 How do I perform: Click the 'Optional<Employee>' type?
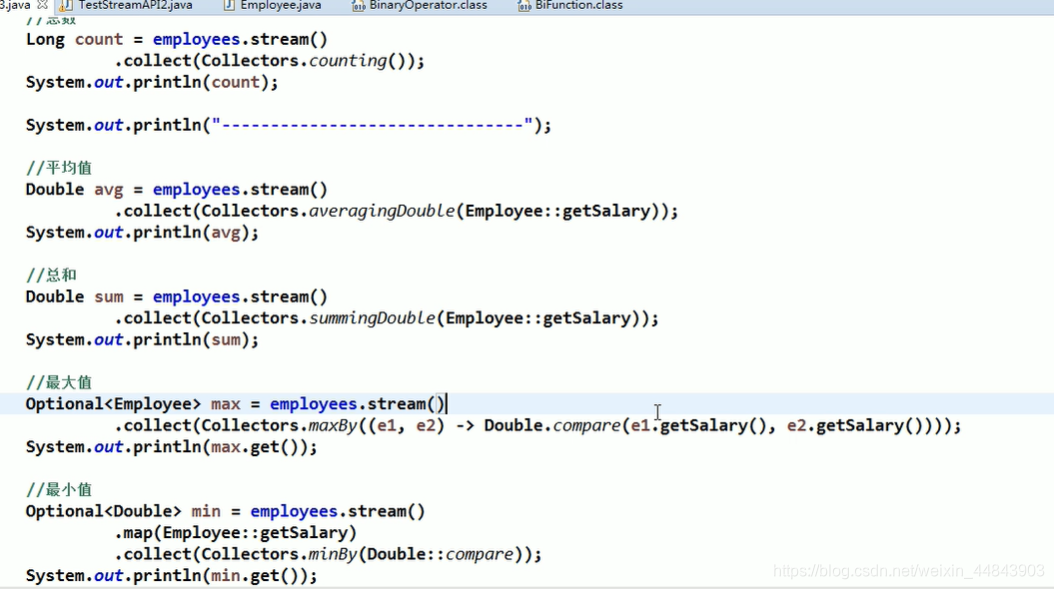tap(113, 404)
